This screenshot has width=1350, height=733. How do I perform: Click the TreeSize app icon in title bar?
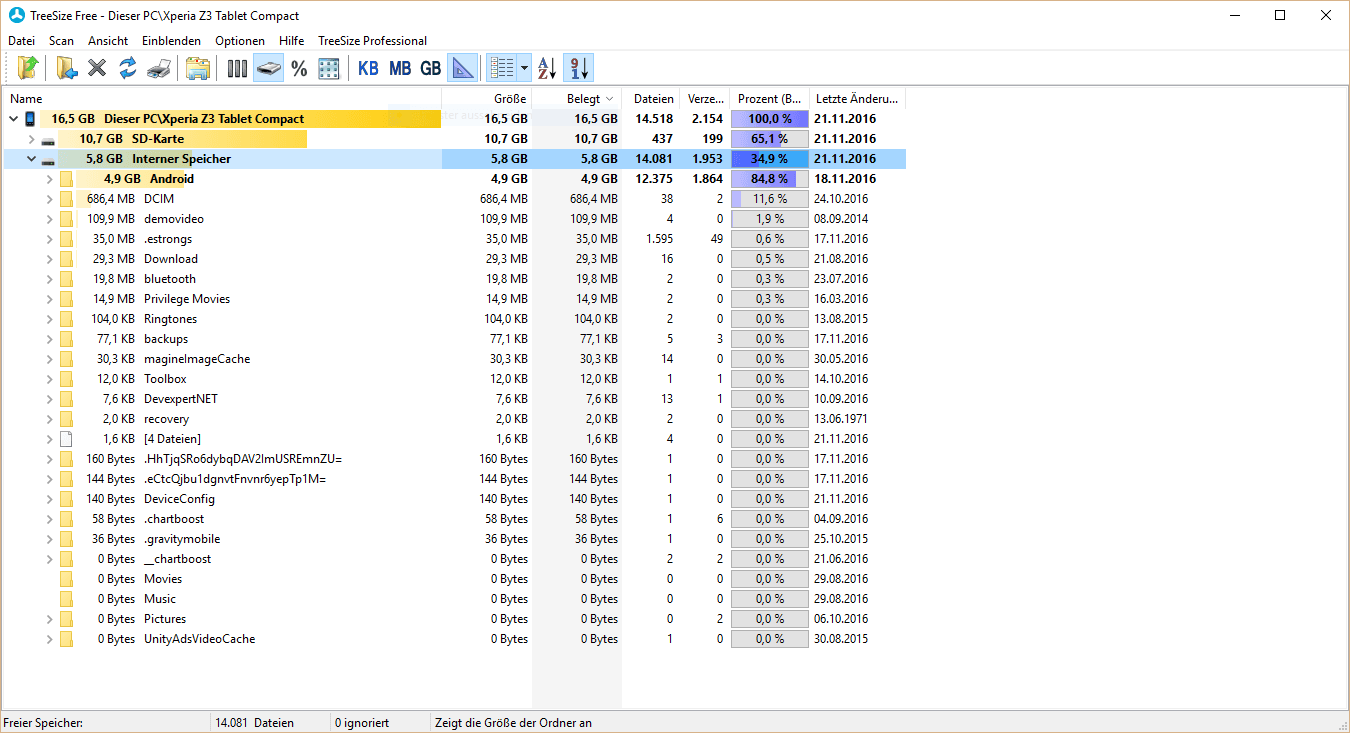(16, 15)
